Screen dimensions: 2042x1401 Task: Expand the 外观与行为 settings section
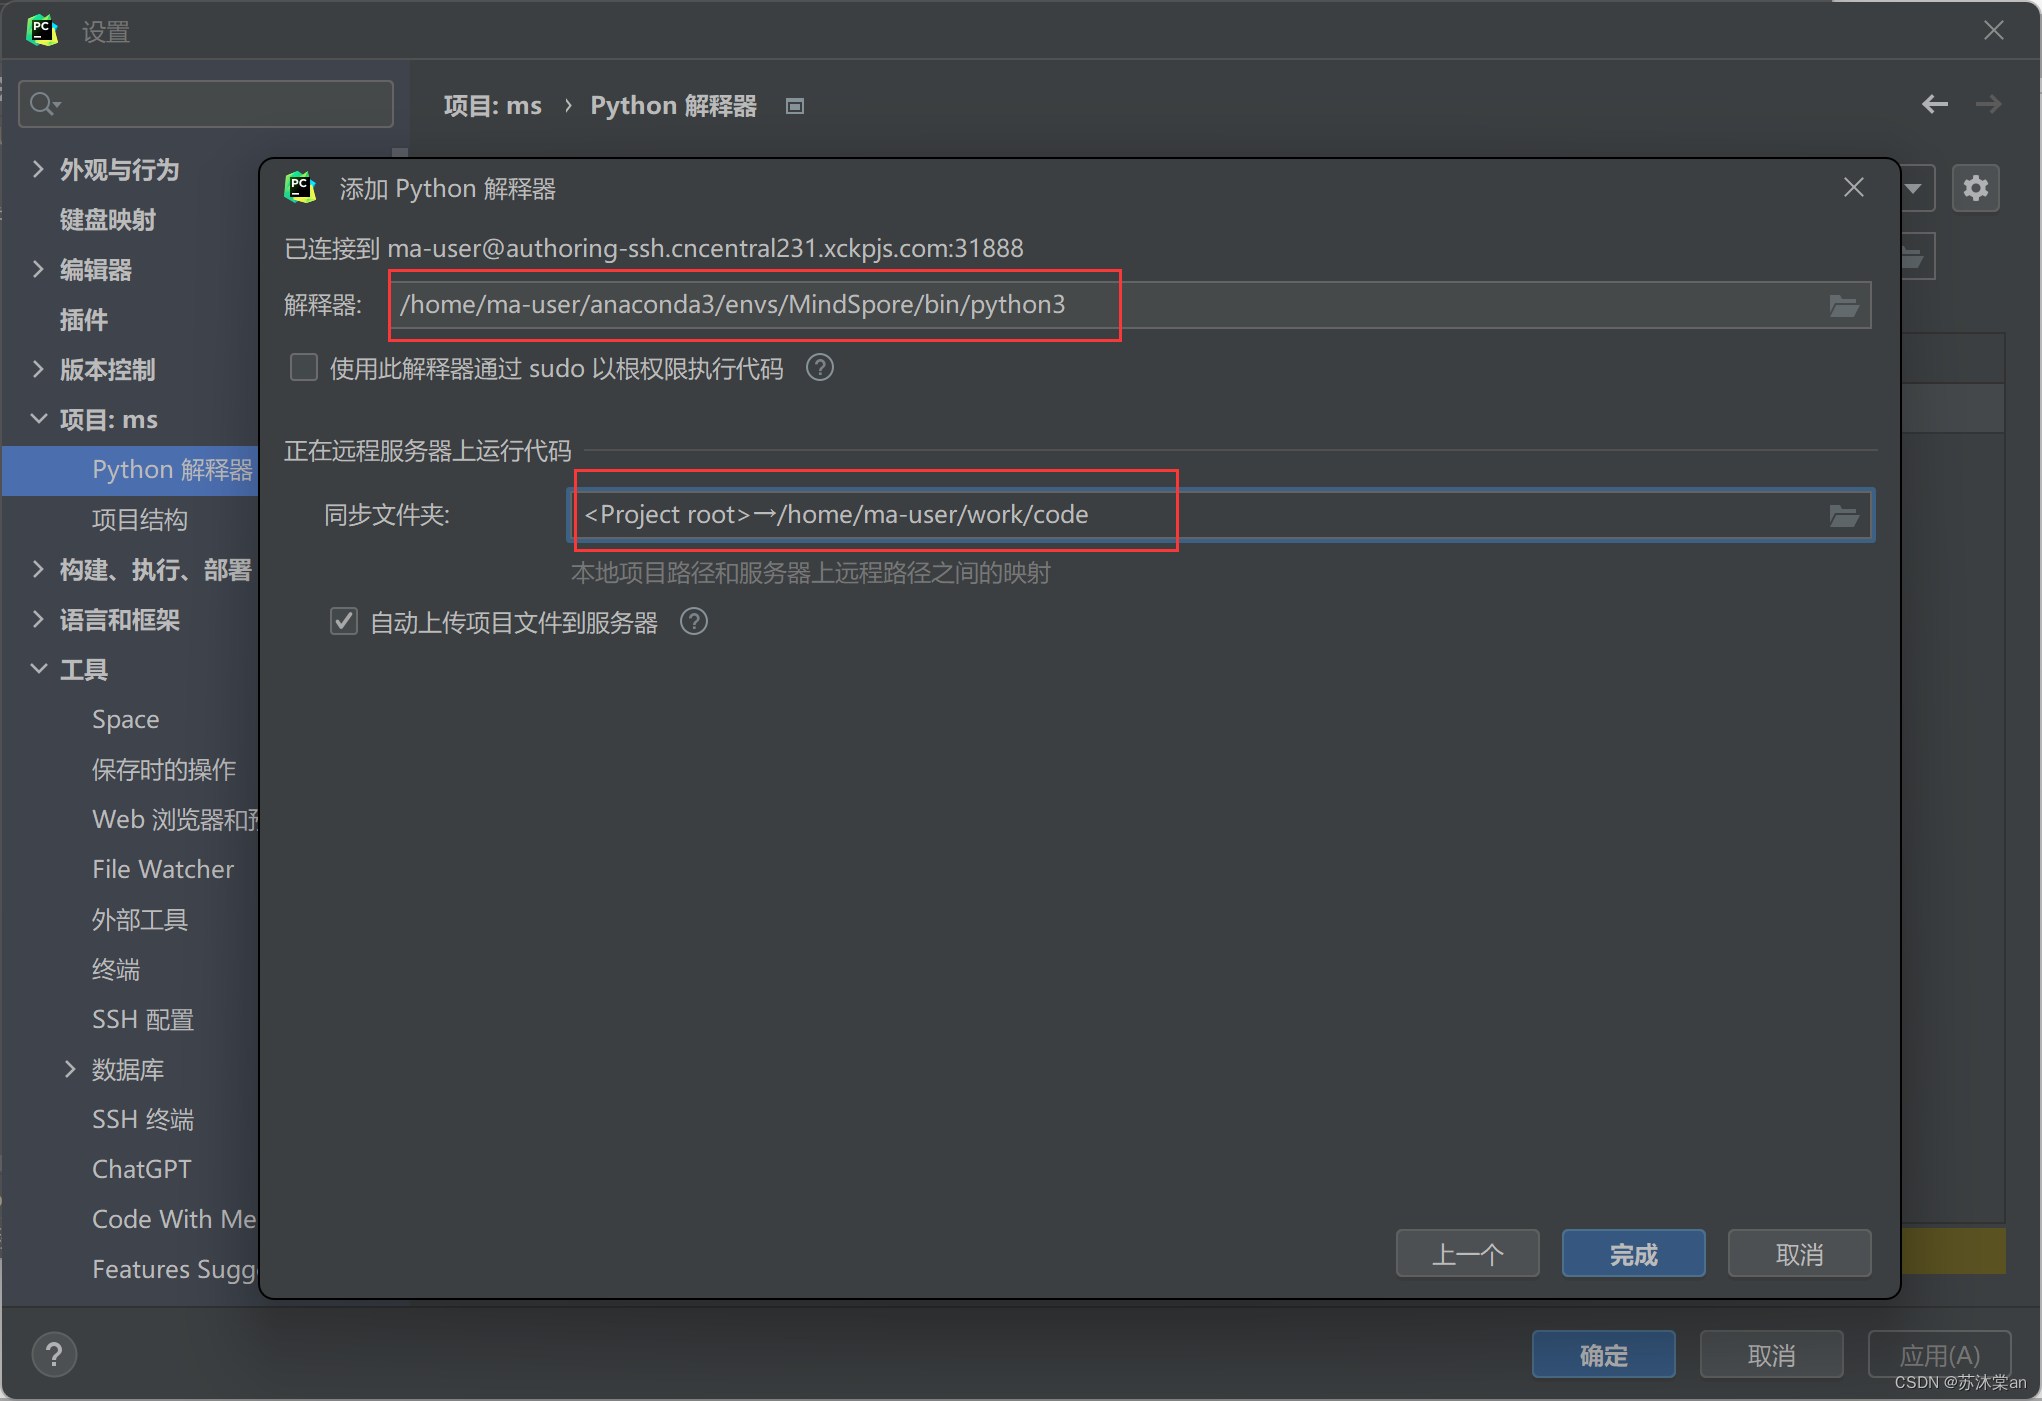(38, 169)
